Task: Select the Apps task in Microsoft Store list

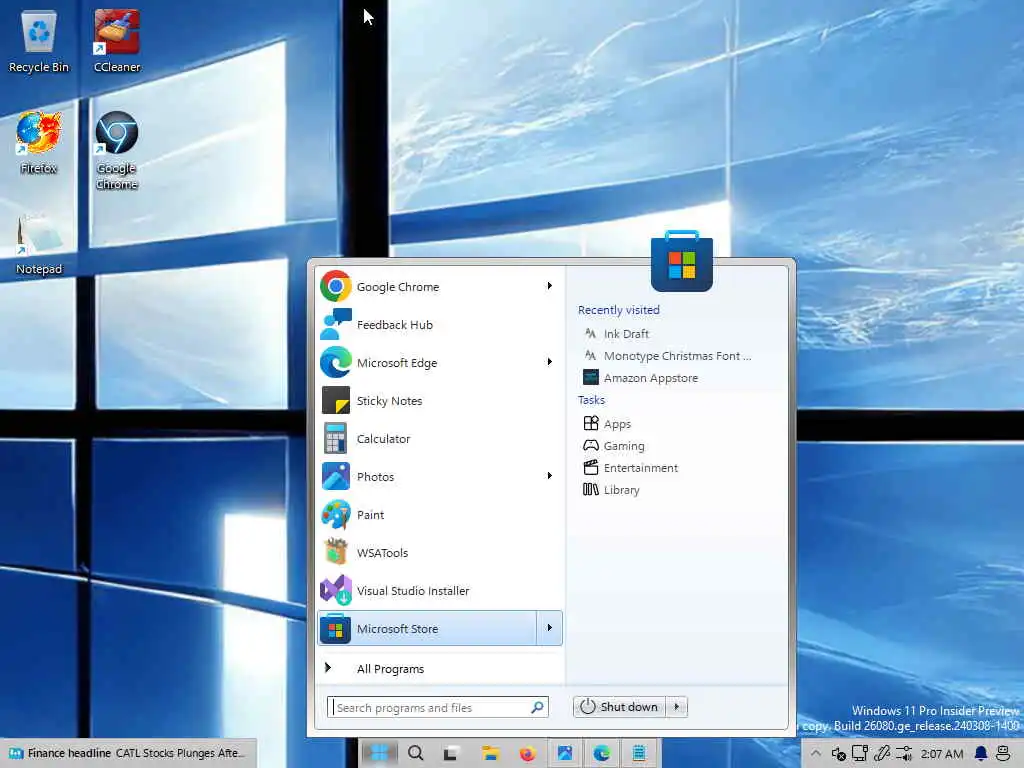Action: click(x=607, y=424)
